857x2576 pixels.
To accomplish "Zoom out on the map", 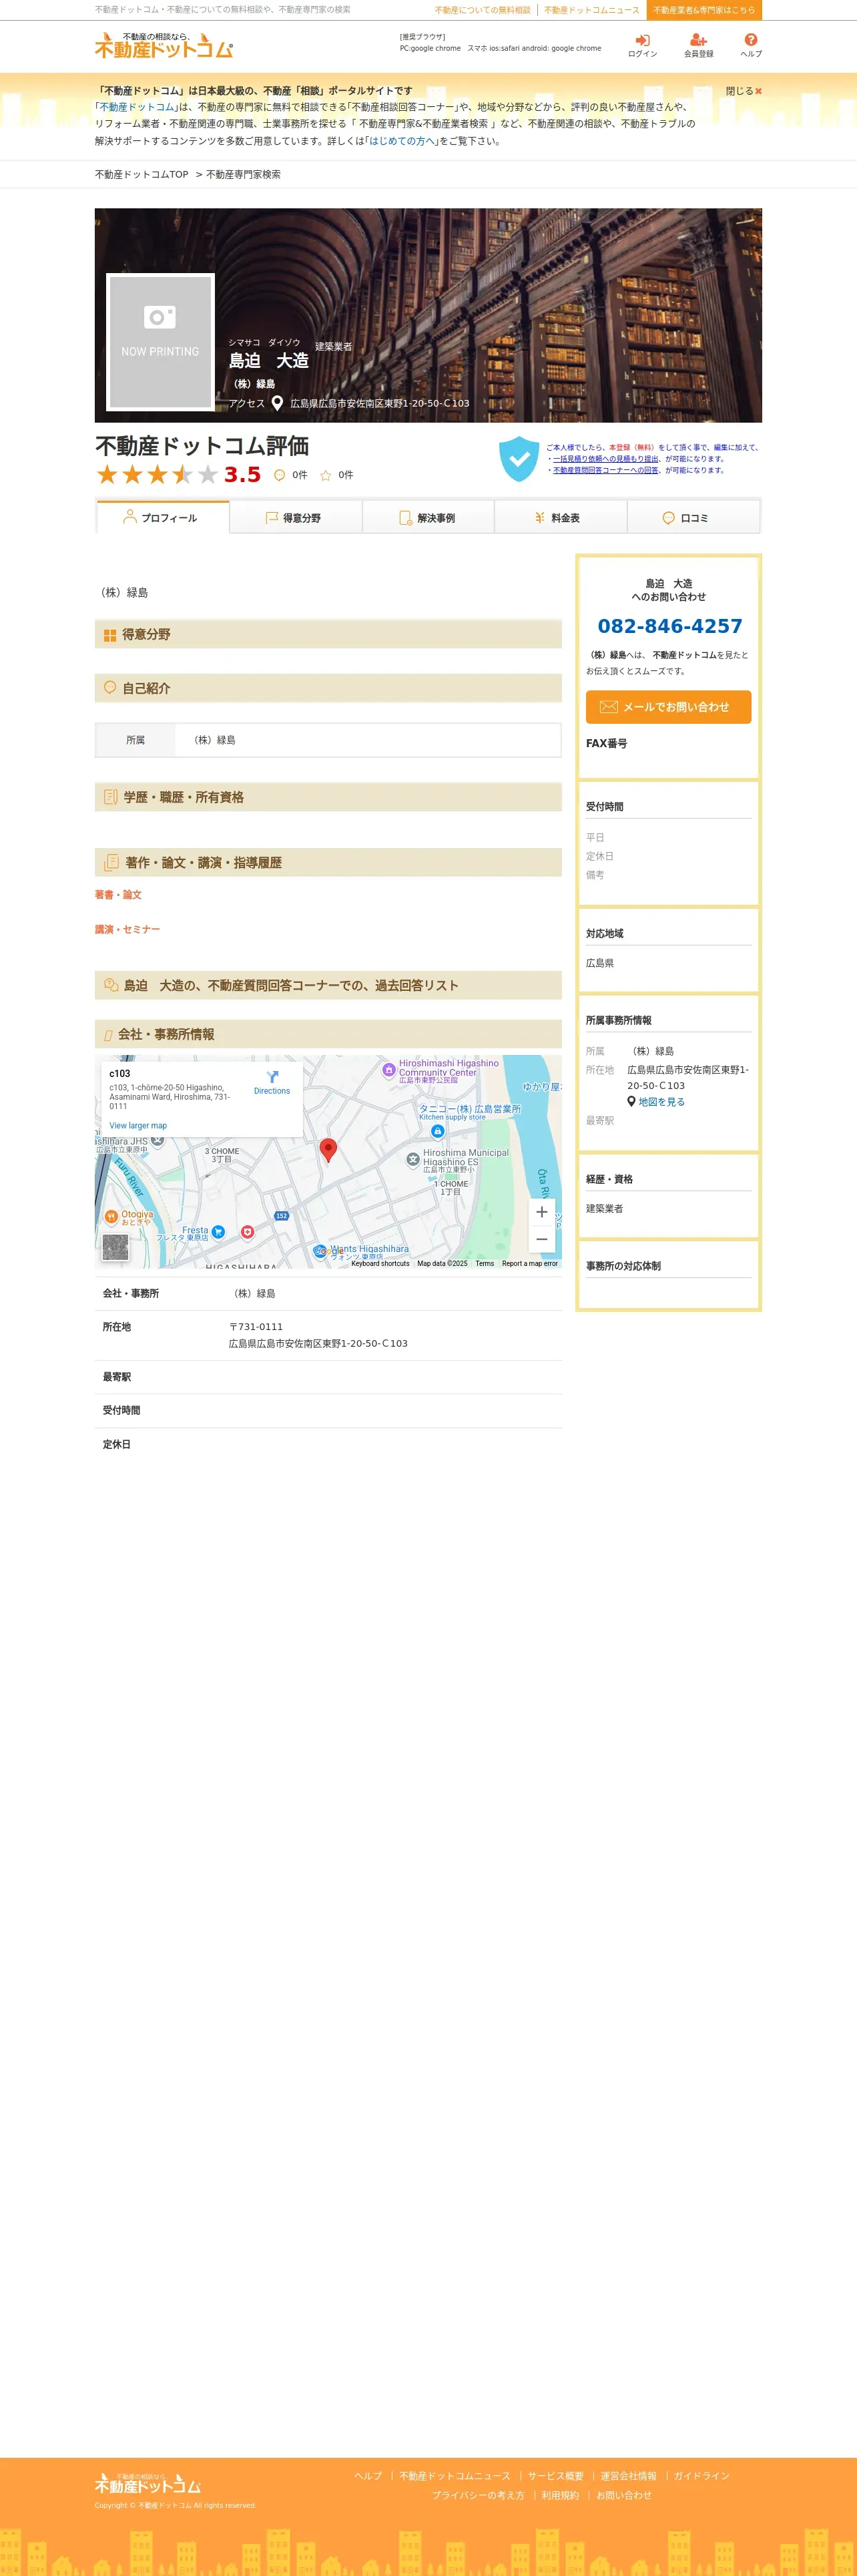I will coord(541,1239).
